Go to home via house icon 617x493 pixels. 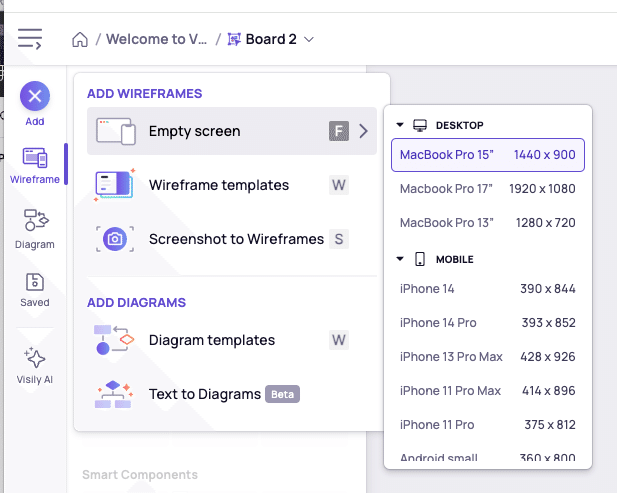point(80,39)
